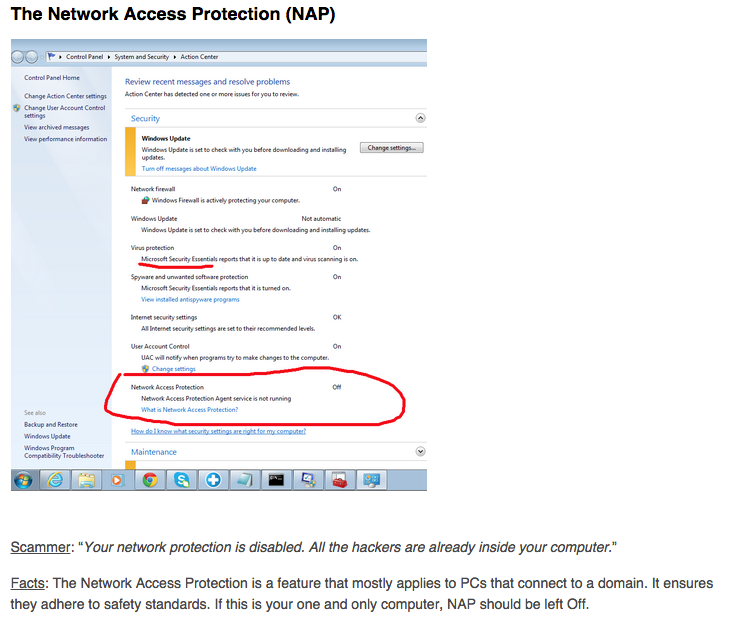Click Turn off messages about Windows Update
Screen dimensions: 732x623
tap(199, 169)
